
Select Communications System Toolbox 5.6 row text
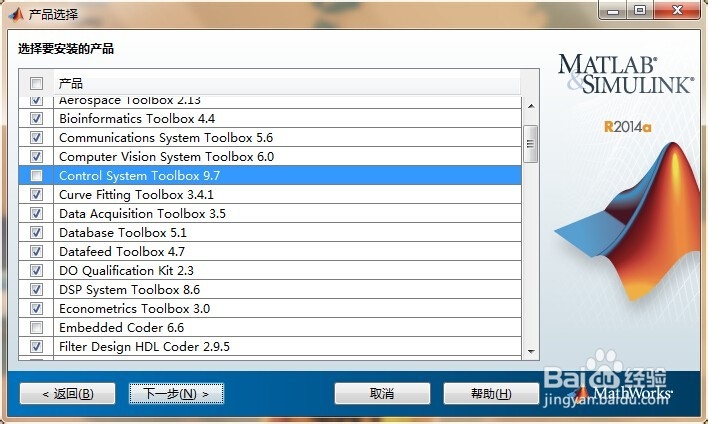tap(166, 138)
